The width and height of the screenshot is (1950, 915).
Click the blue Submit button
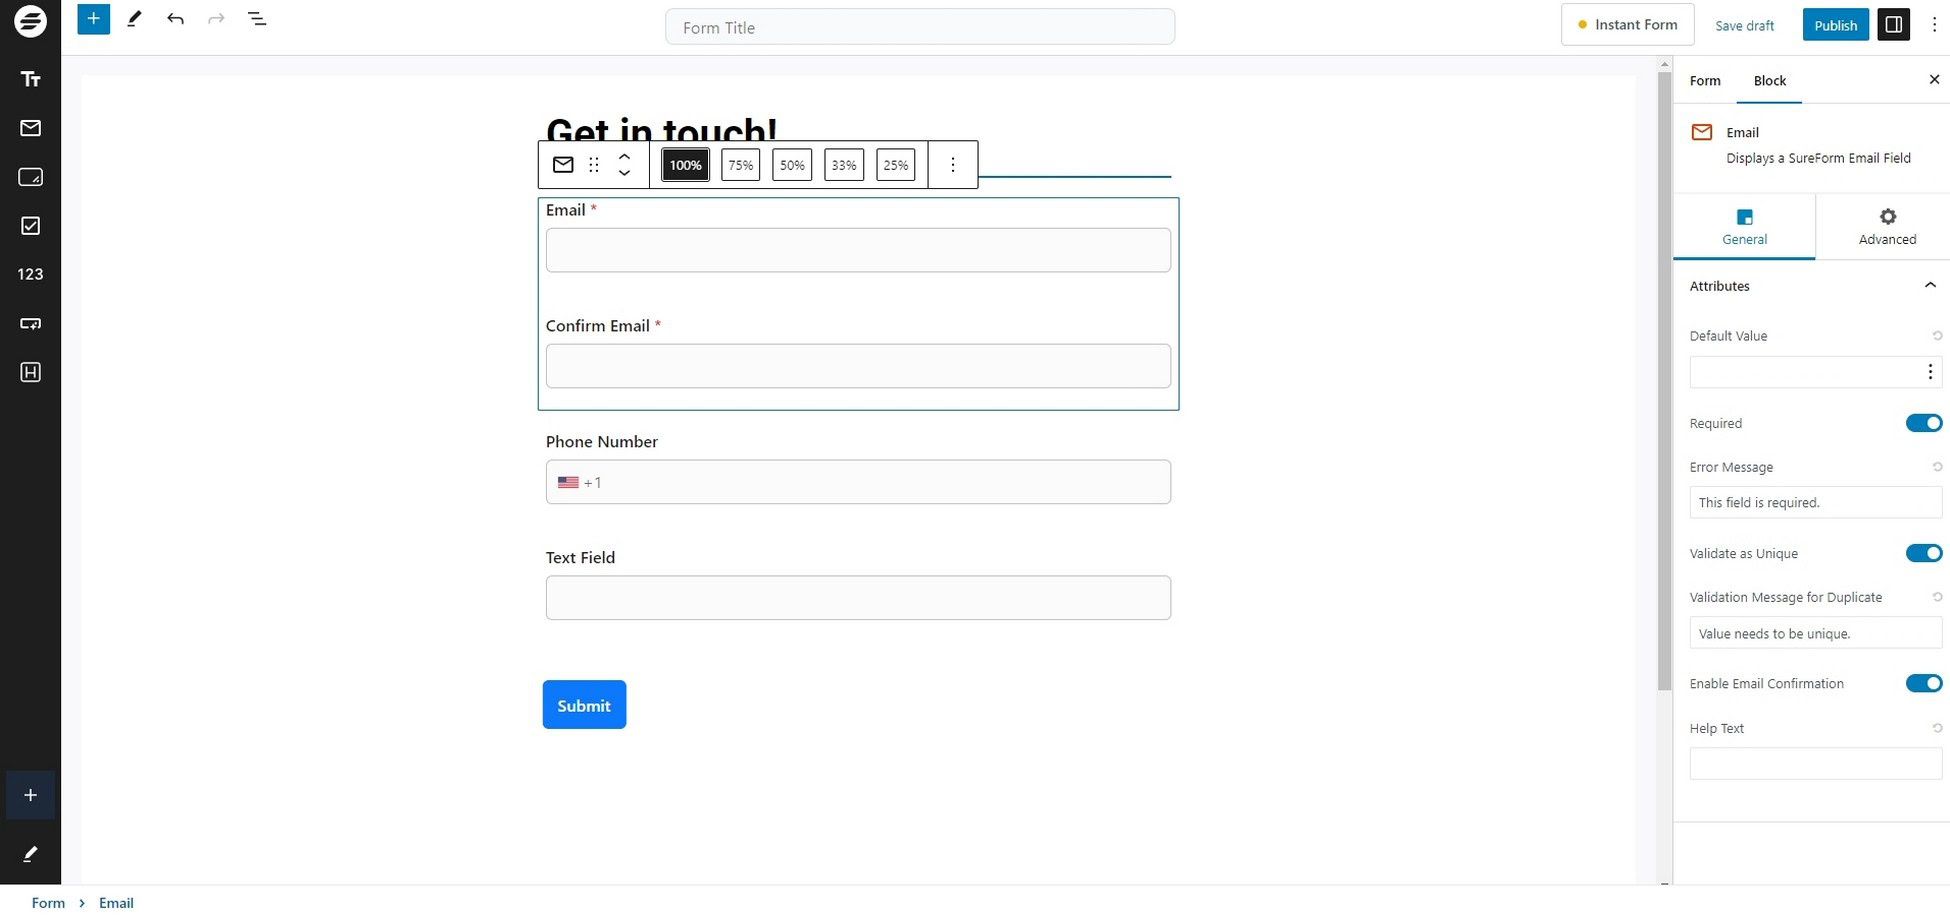click(584, 705)
